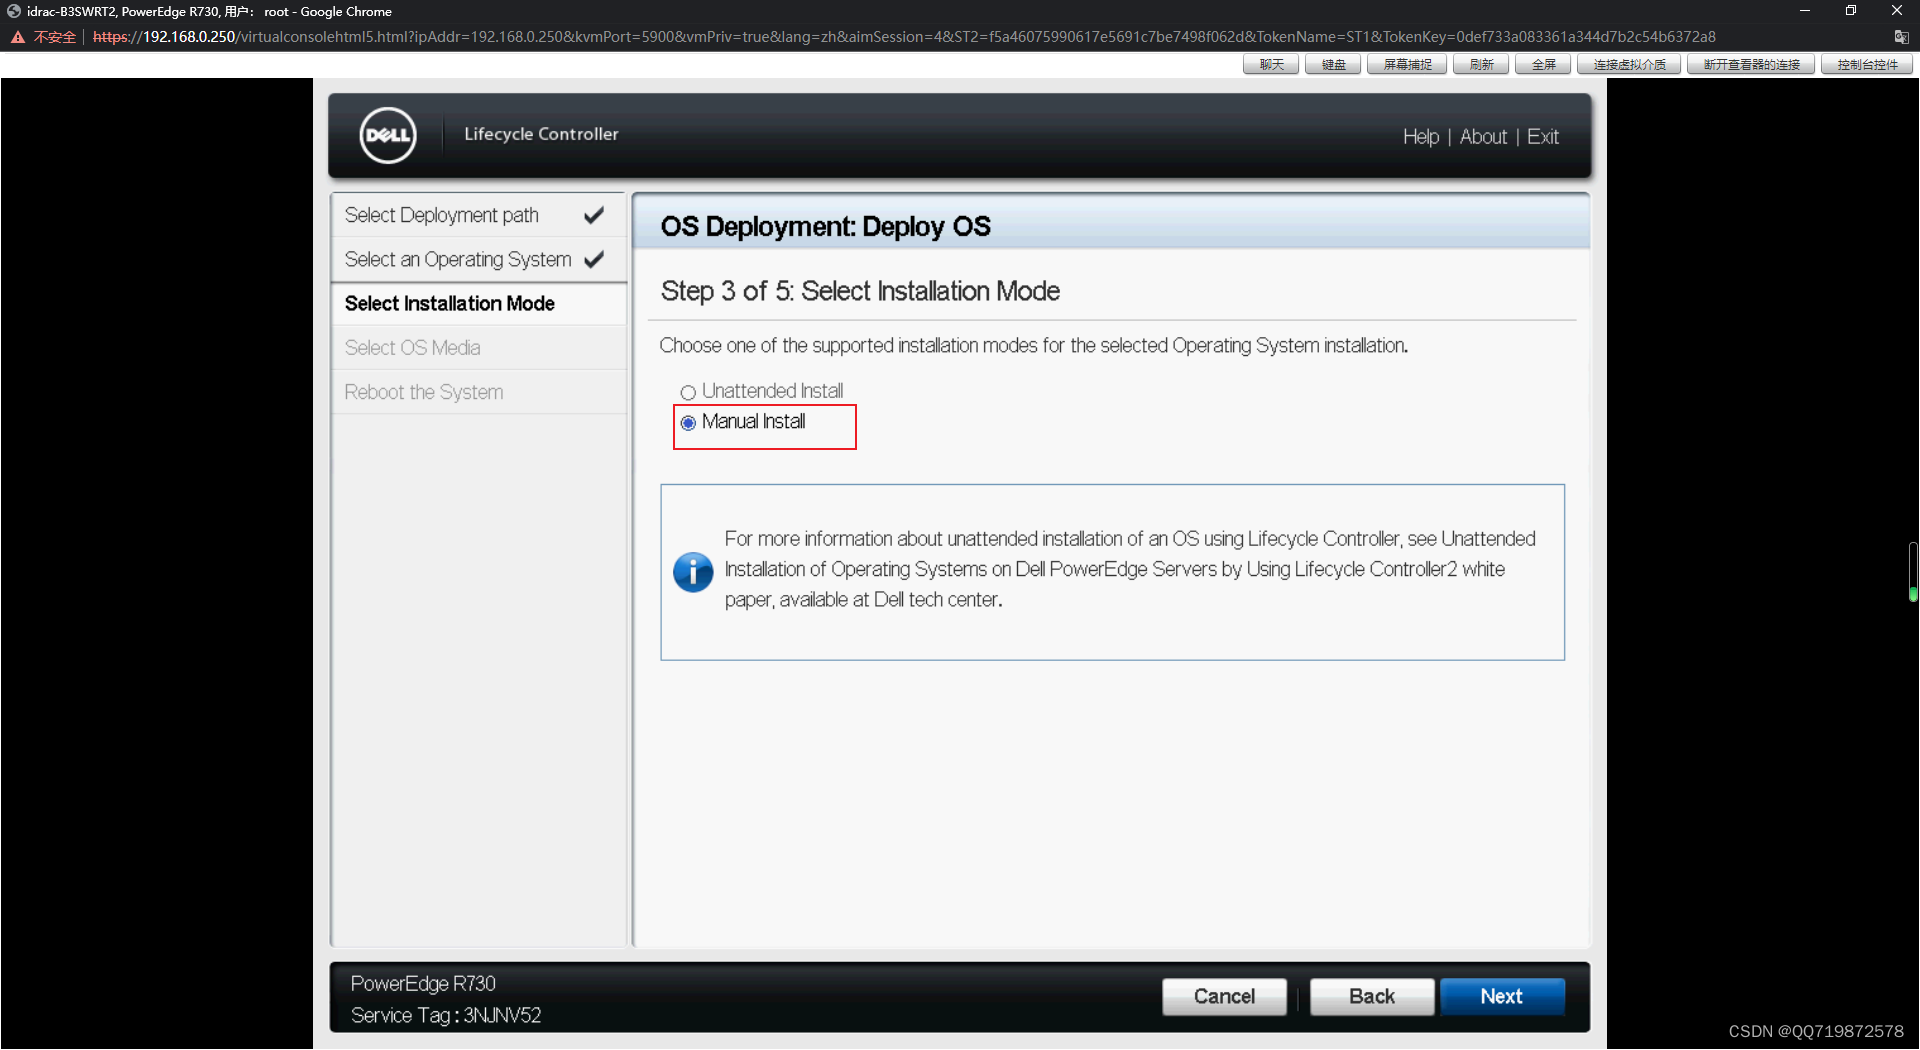The image size is (1920, 1050).
Task: Click the 键盘 (keyboard) button
Action: (1333, 64)
